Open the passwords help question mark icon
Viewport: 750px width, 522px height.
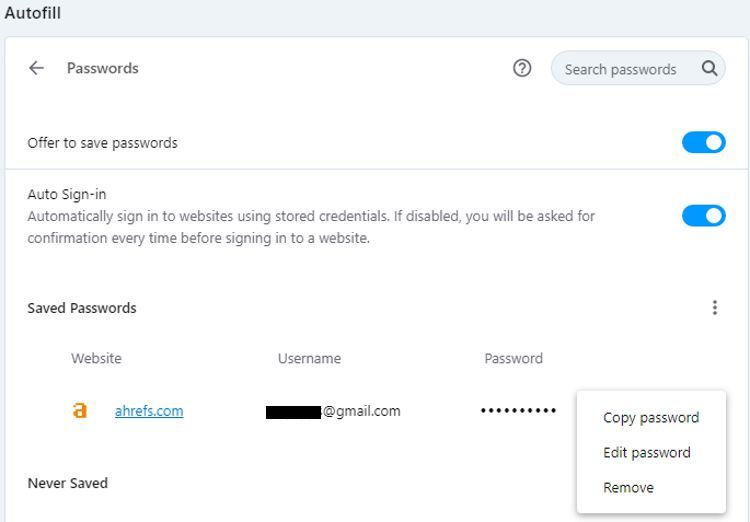[x=522, y=68]
